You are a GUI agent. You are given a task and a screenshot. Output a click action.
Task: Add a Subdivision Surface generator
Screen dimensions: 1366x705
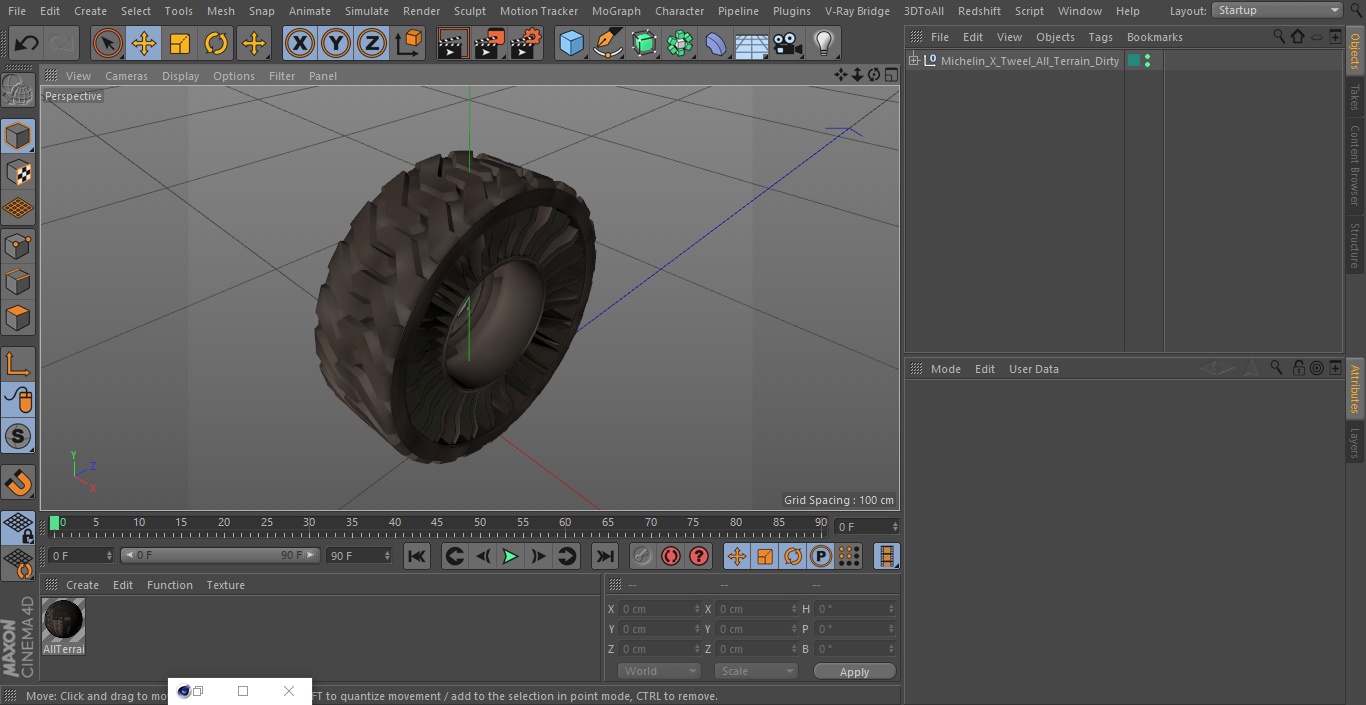[644, 44]
